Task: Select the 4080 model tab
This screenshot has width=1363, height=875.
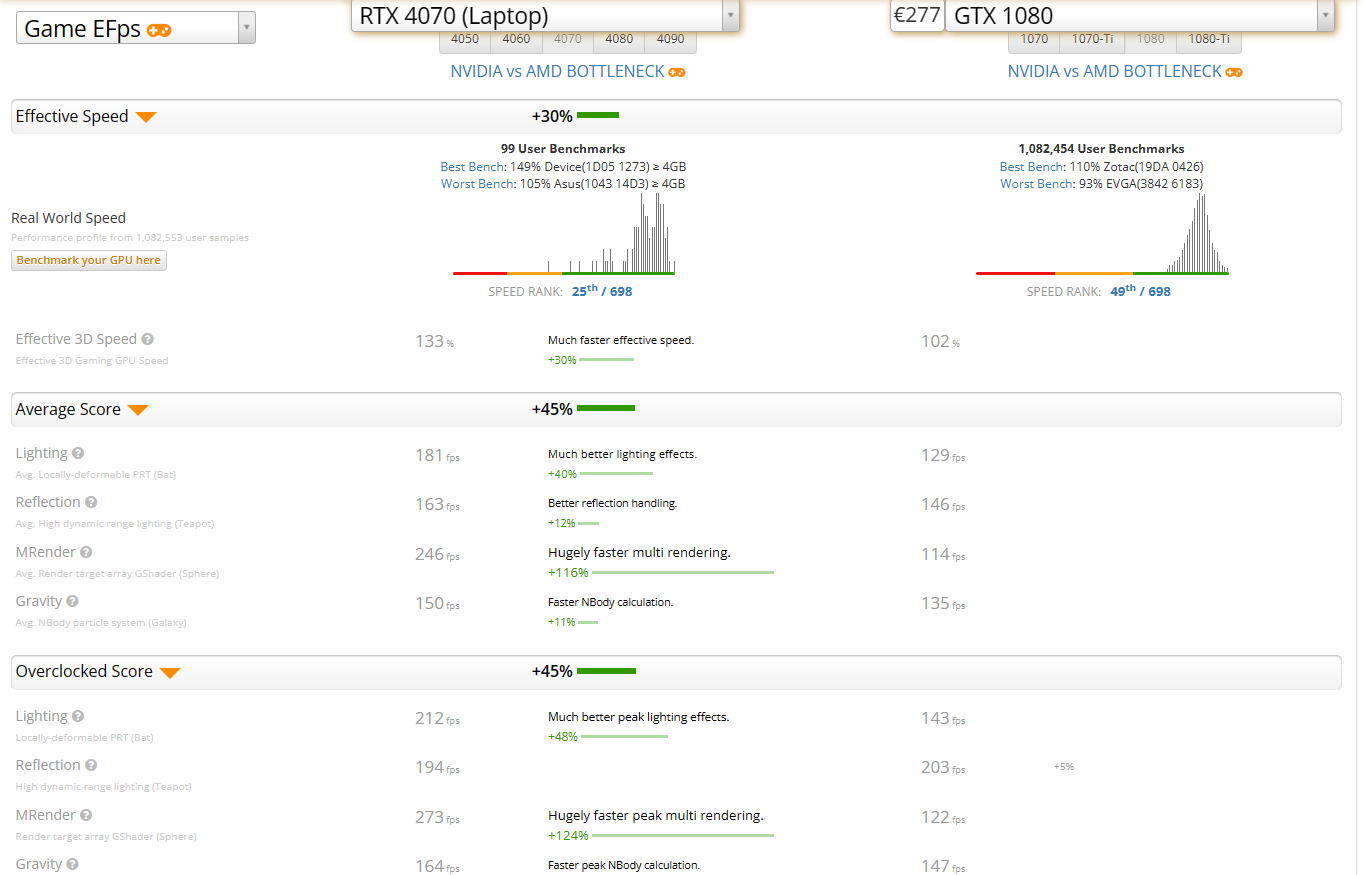Action: (619, 39)
